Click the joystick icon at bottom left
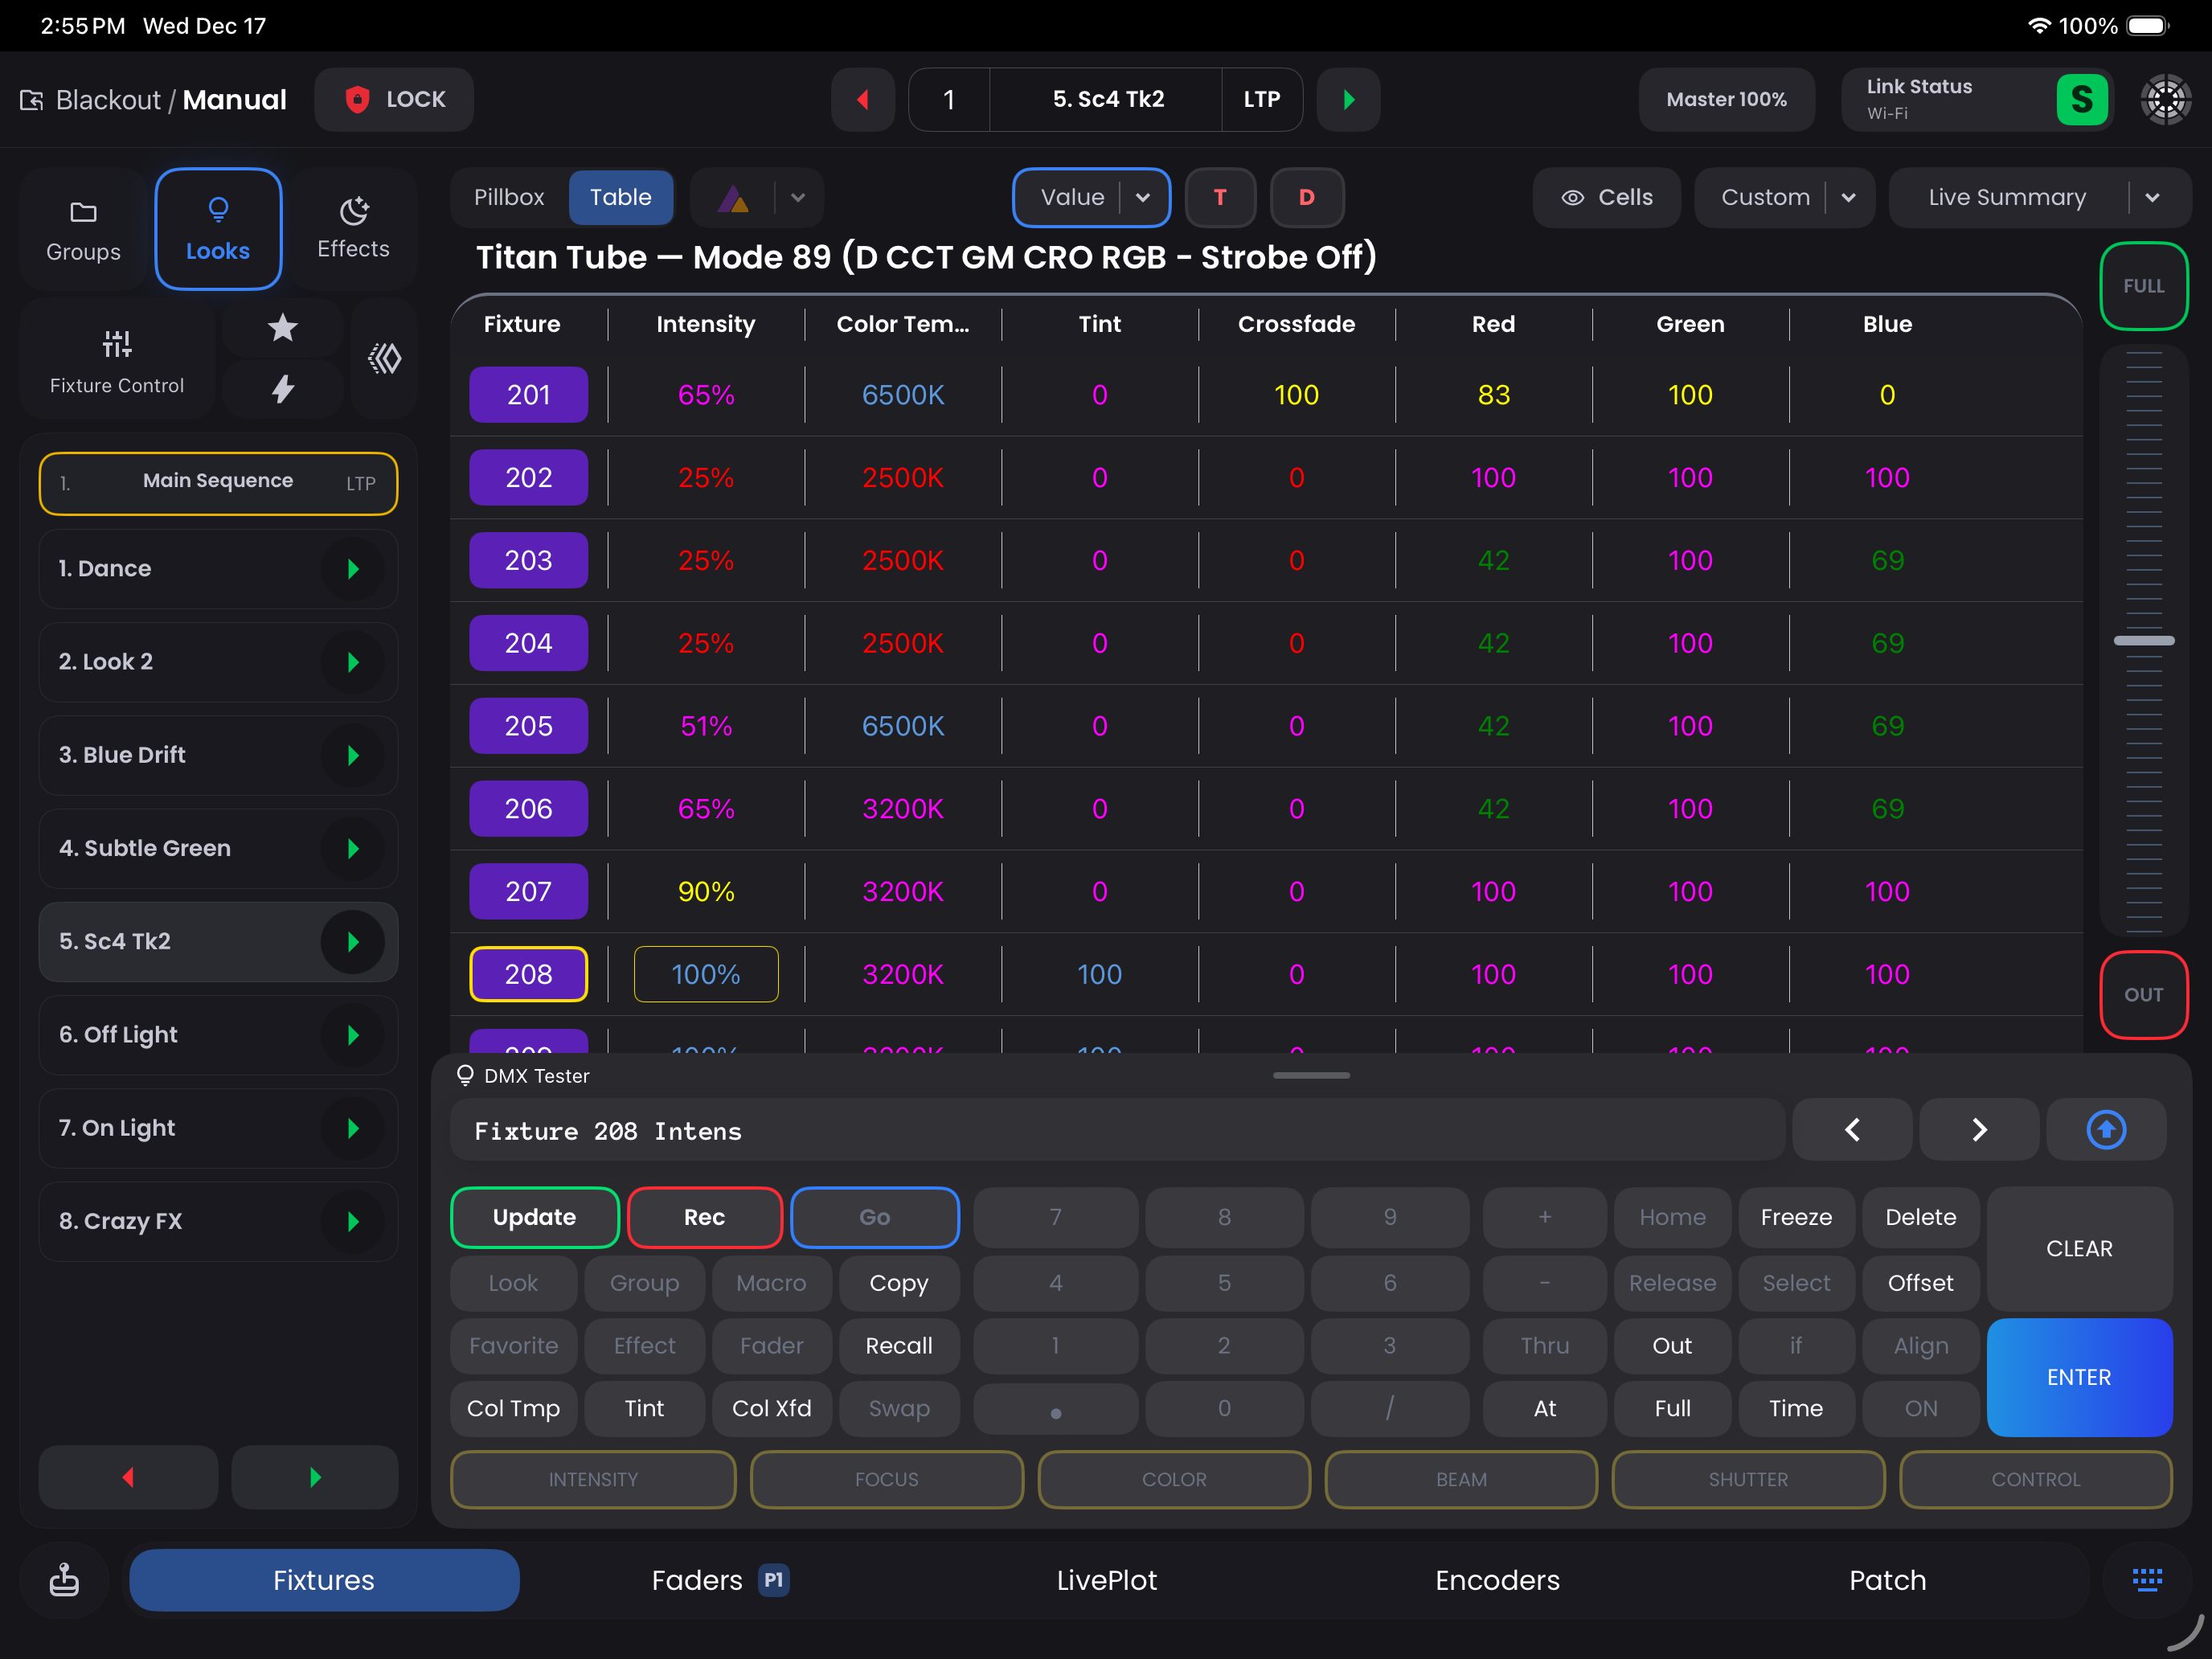This screenshot has width=2212, height=1659. pyautogui.click(x=65, y=1580)
